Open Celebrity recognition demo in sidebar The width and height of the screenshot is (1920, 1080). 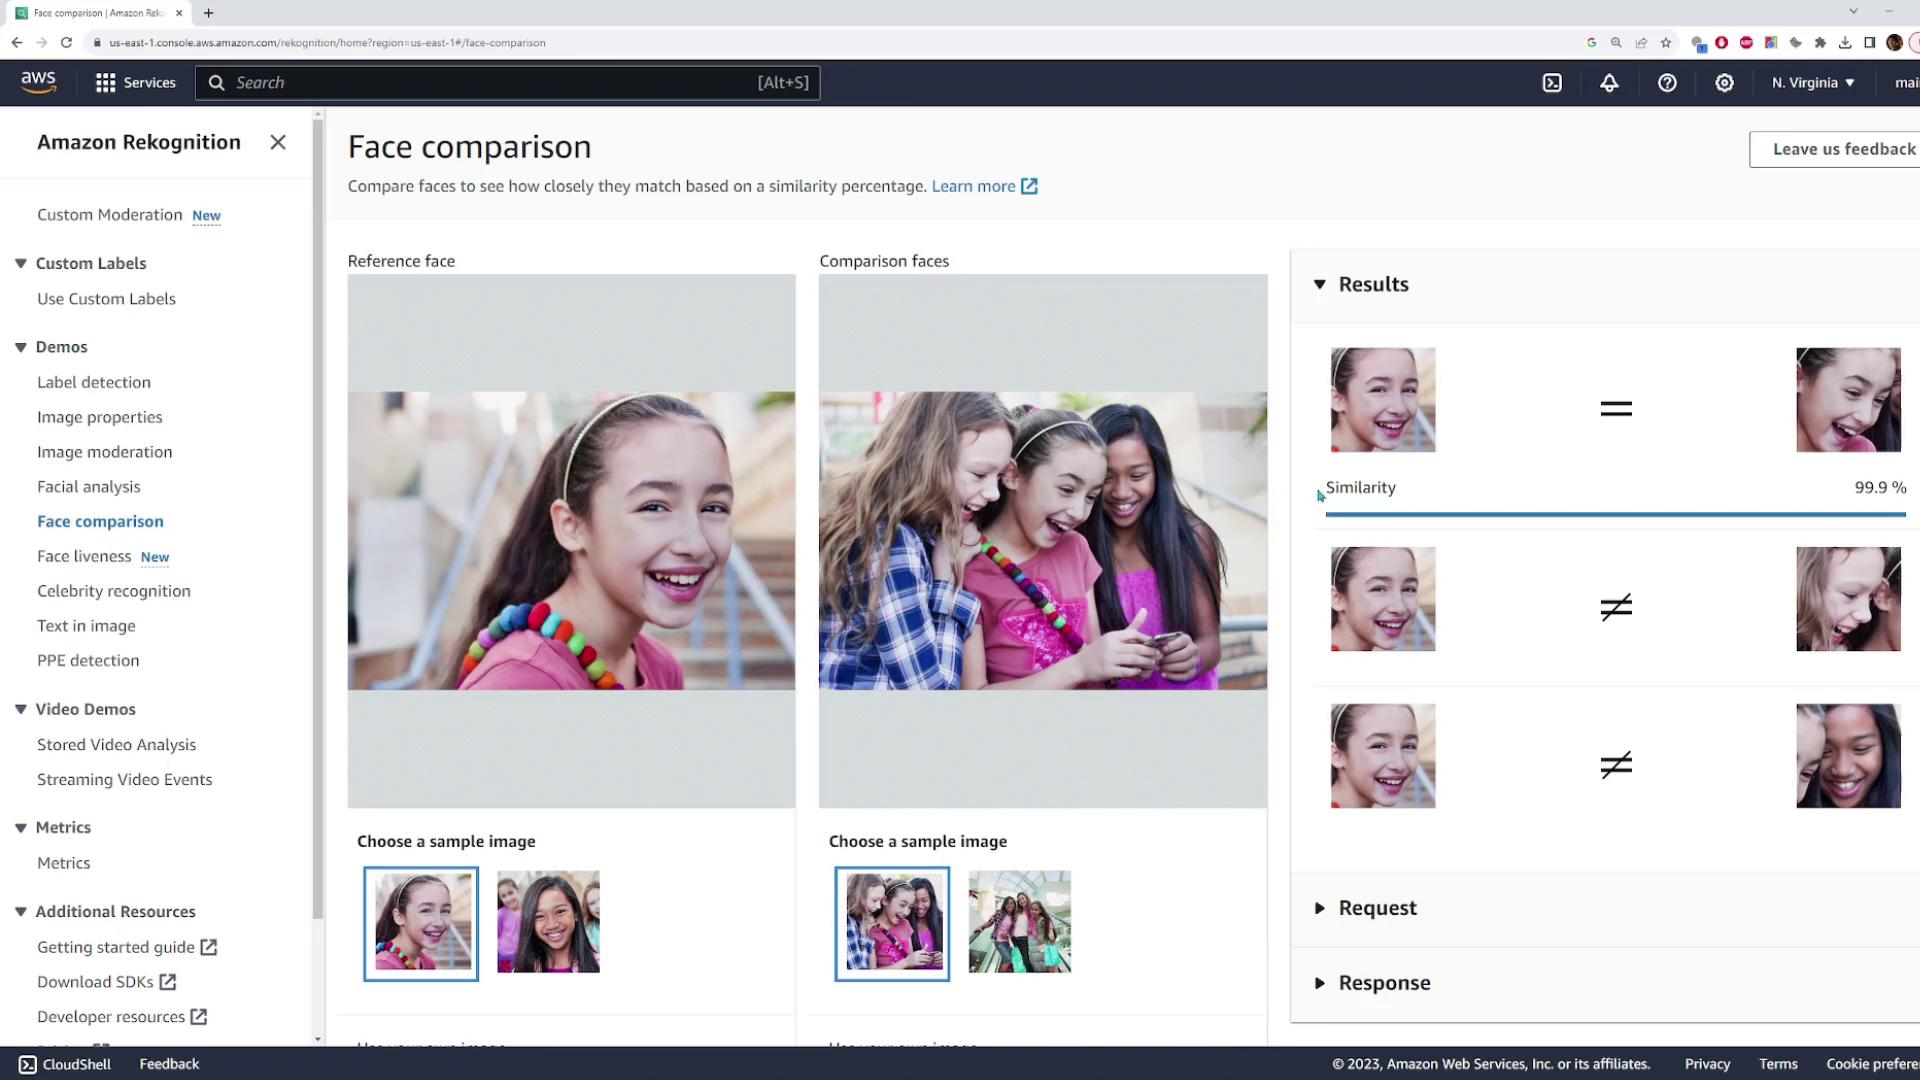(x=114, y=591)
